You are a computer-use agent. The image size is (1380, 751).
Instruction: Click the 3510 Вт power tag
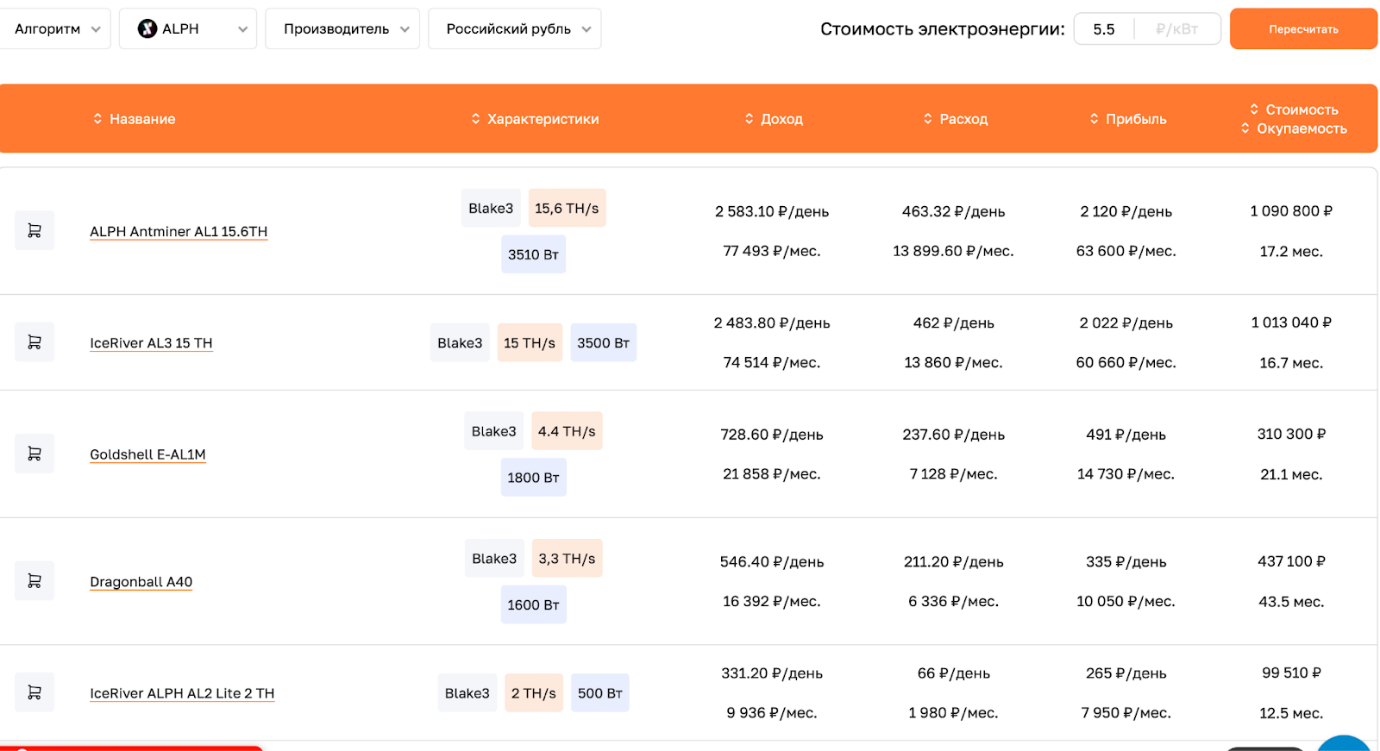[533, 255]
